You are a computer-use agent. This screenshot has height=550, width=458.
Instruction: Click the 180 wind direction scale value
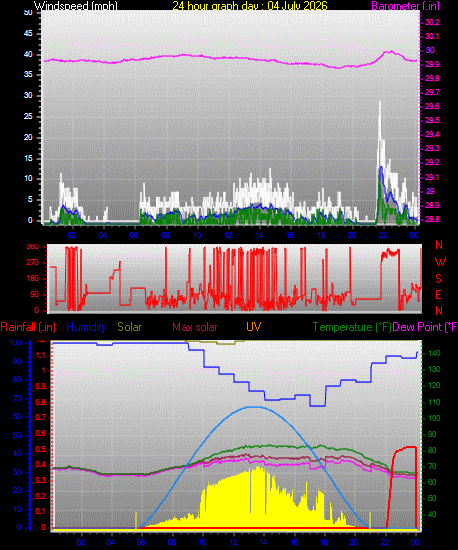point(32,279)
